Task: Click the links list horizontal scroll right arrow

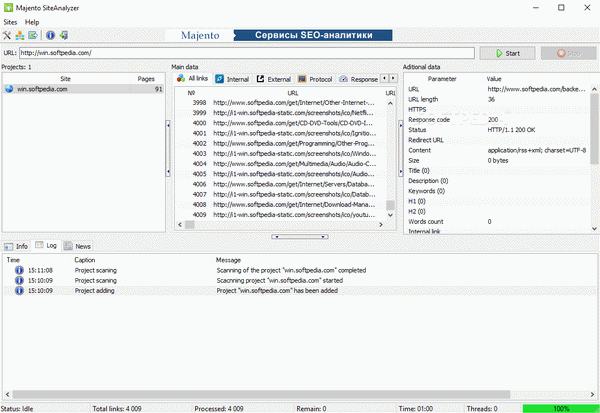Action: pyautogui.click(x=381, y=225)
